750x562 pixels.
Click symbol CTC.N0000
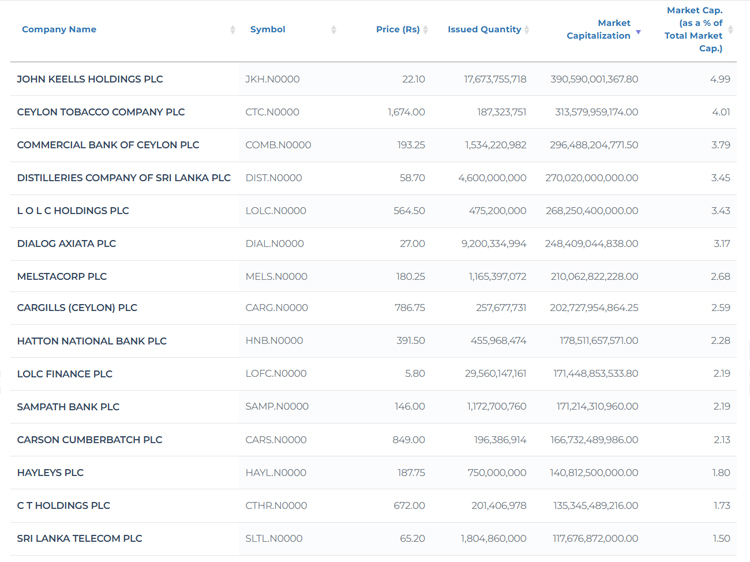tap(272, 112)
